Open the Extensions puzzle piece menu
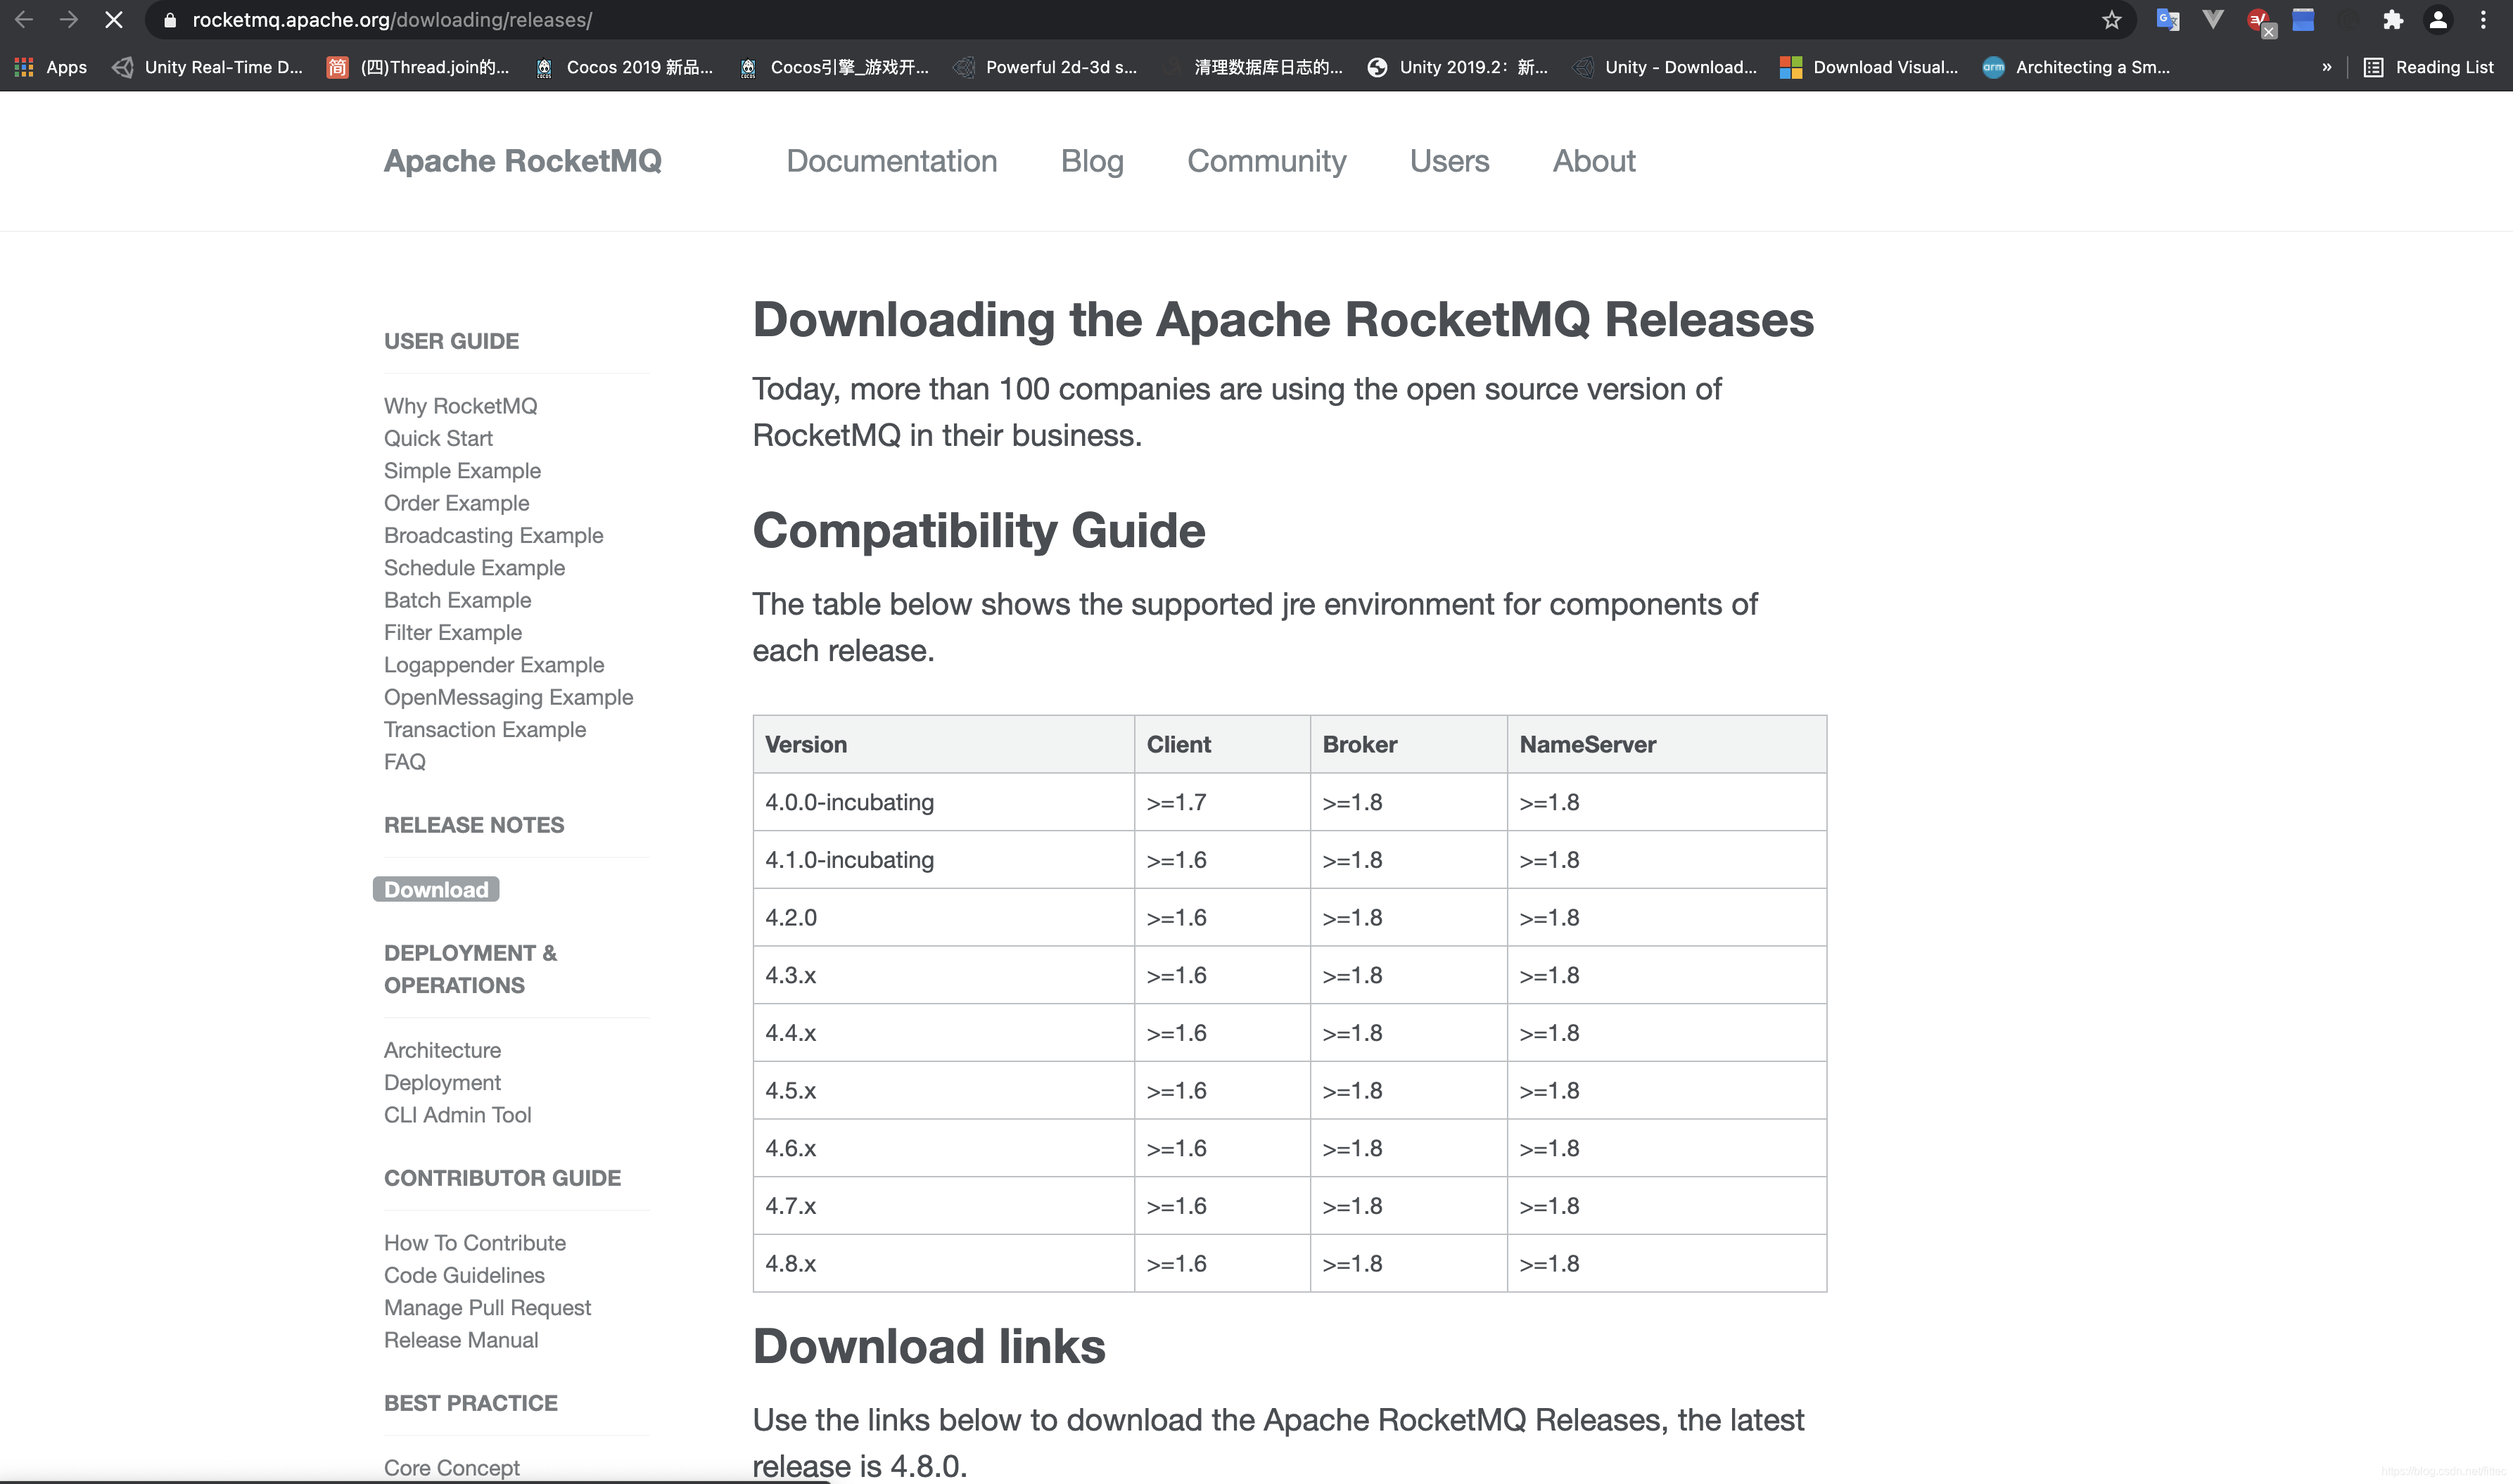The height and width of the screenshot is (1484, 2513). pyautogui.click(x=2392, y=20)
